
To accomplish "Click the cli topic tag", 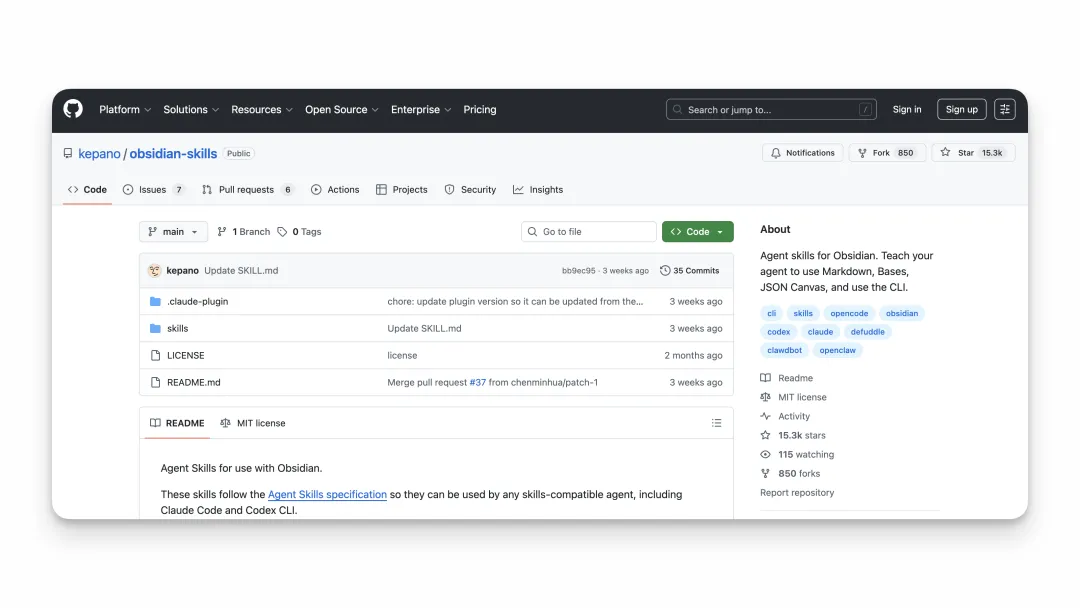I will click(771, 313).
